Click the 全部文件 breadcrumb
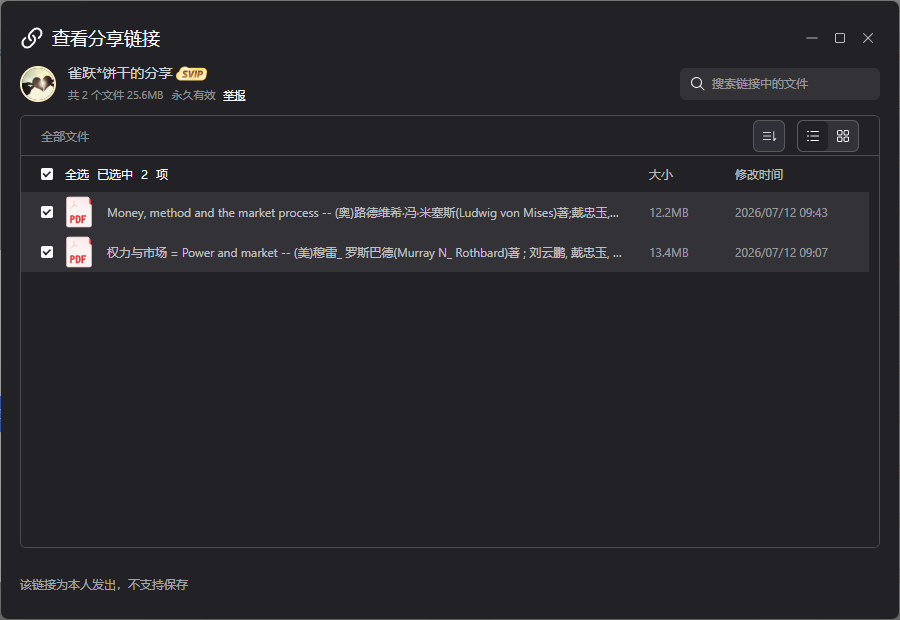 point(65,137)
